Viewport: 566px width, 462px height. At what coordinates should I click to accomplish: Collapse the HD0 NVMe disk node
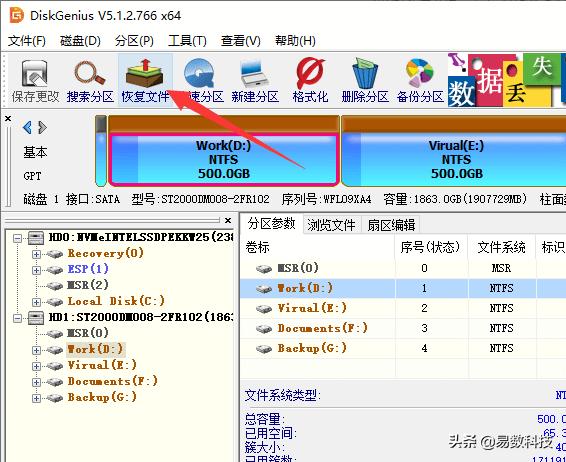pos(17,238)
